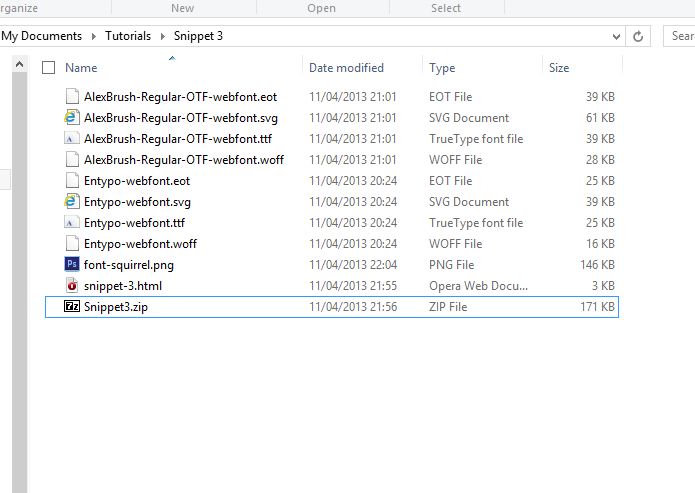Open the address bar history dropdown

tap(616, 36)
